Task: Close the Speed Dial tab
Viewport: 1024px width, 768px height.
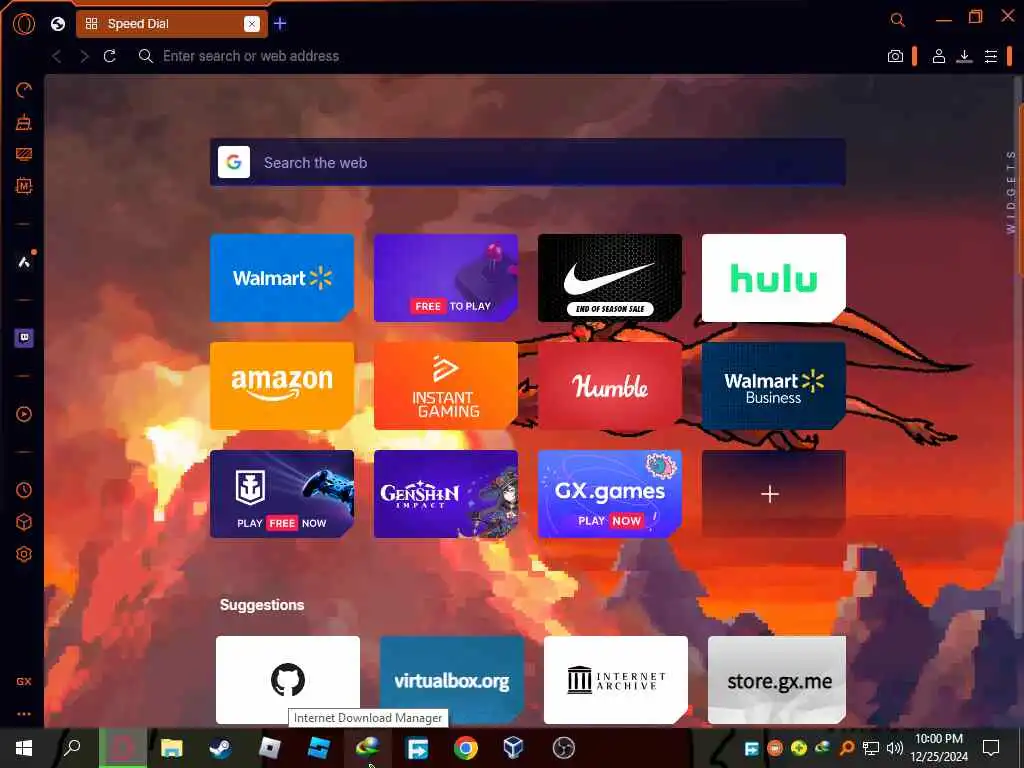Action: click(251, 24)
